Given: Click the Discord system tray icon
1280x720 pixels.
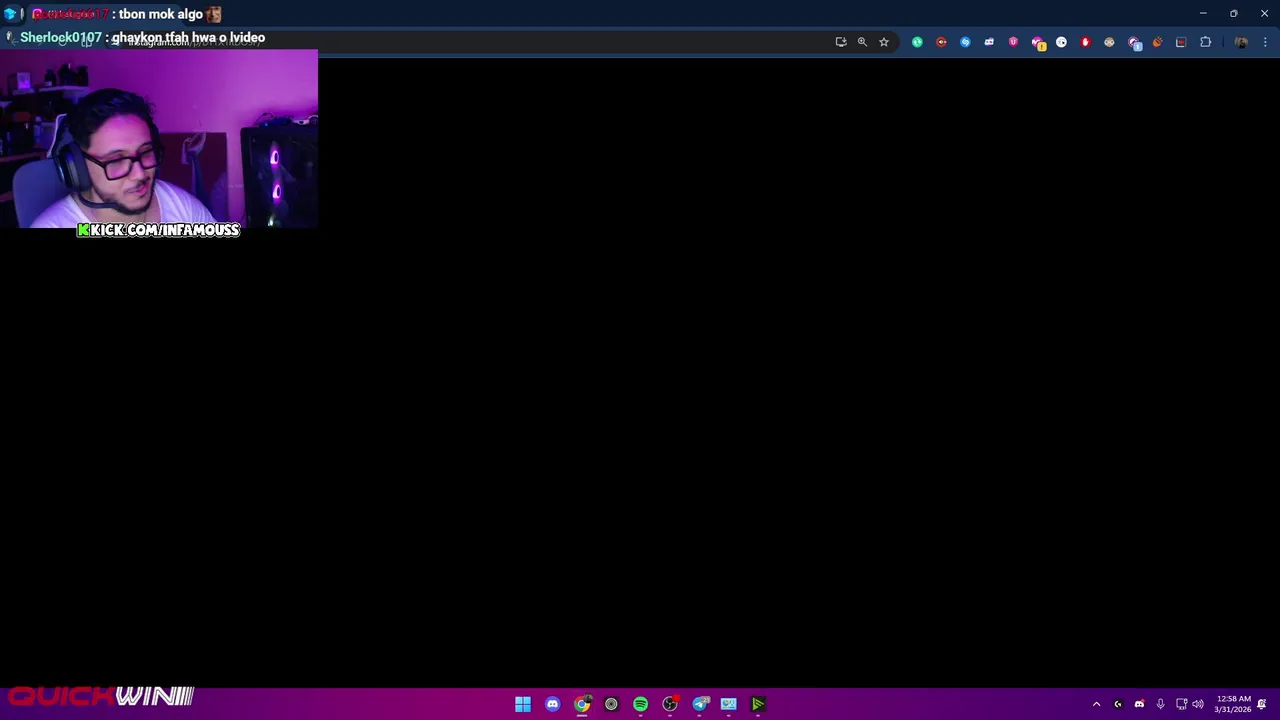Looking at the screenshot, I should pyautogui.click(x=1139, y=704).
